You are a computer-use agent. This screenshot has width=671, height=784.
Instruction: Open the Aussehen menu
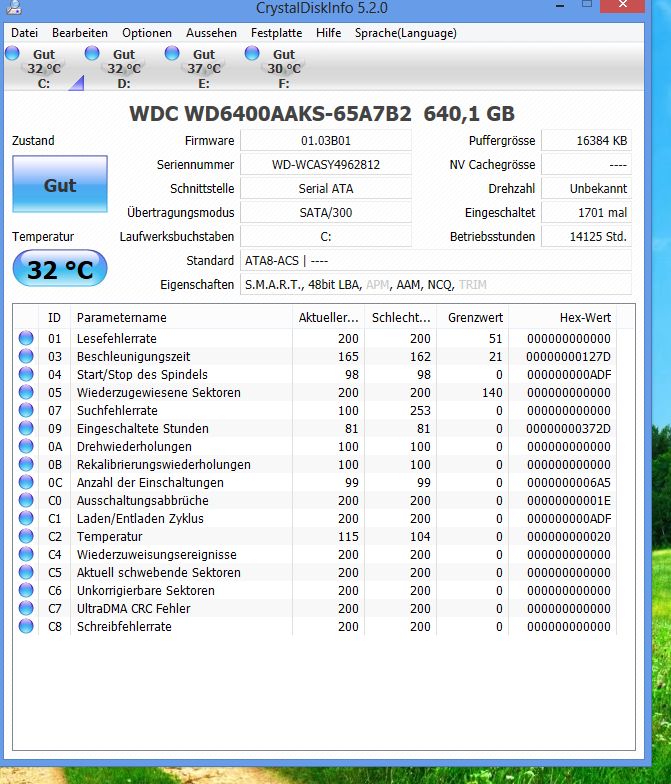pyautogui.click(x=212, y=33)
